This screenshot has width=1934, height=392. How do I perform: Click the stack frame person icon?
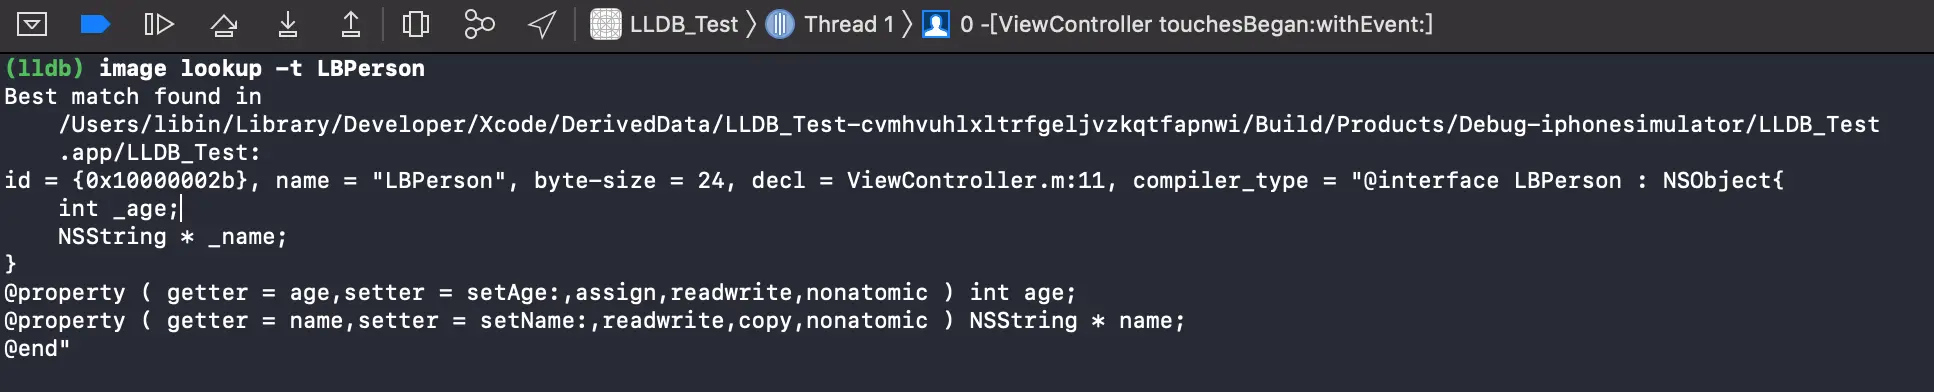(936, 24)
